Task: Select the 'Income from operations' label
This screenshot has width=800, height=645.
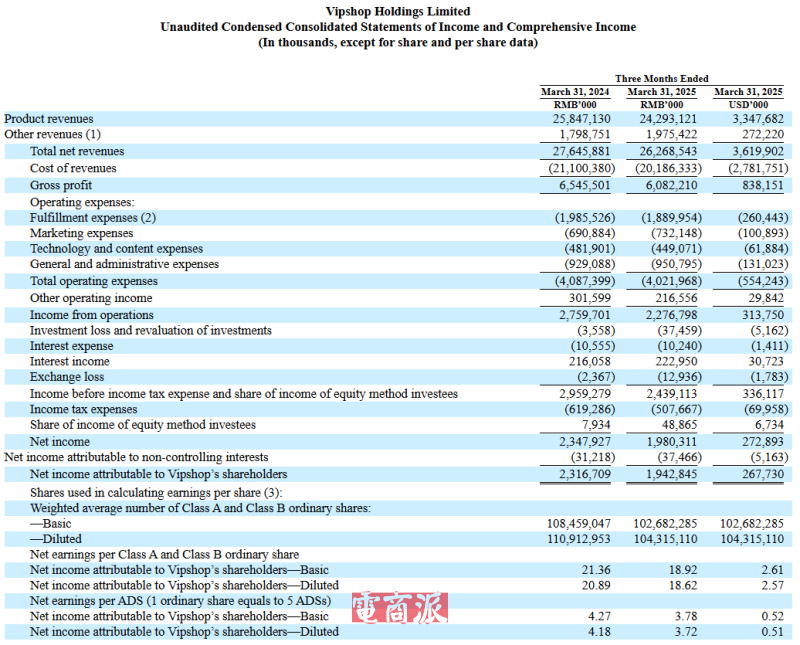Action: (x=91, y=315)
